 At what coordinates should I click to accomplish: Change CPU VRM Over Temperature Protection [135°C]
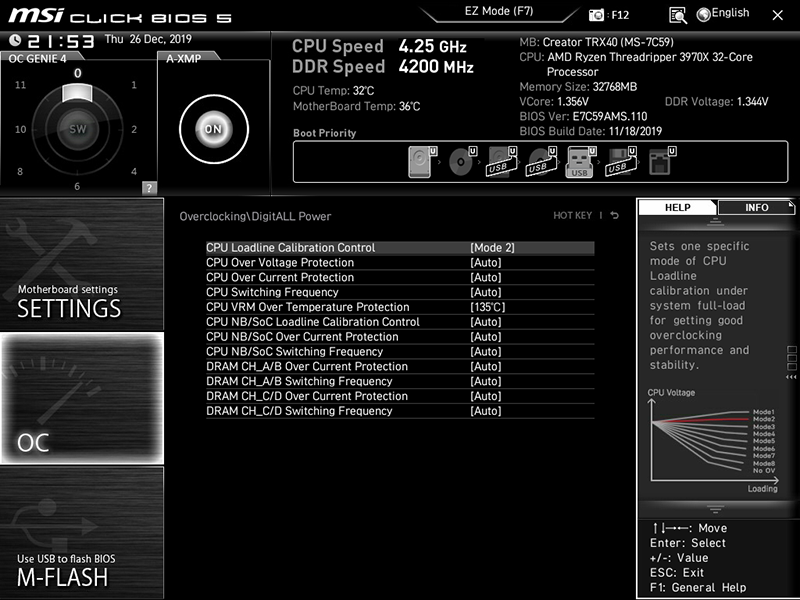coord(488,307)
